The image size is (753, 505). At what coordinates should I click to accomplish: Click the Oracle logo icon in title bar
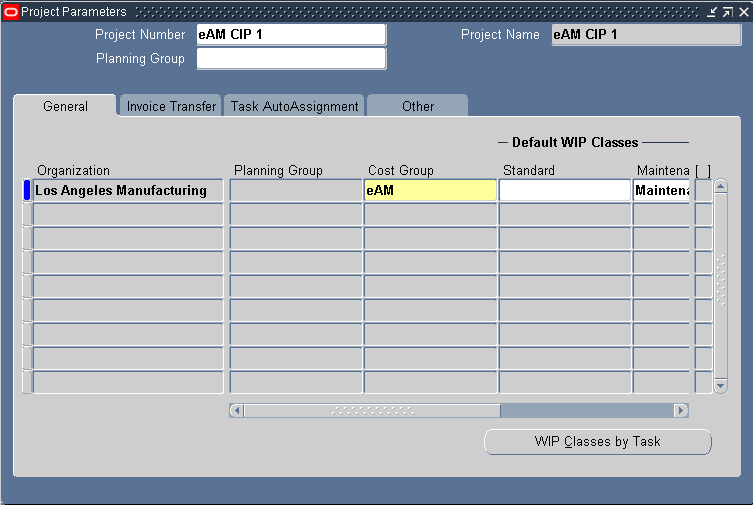[10, 12]
